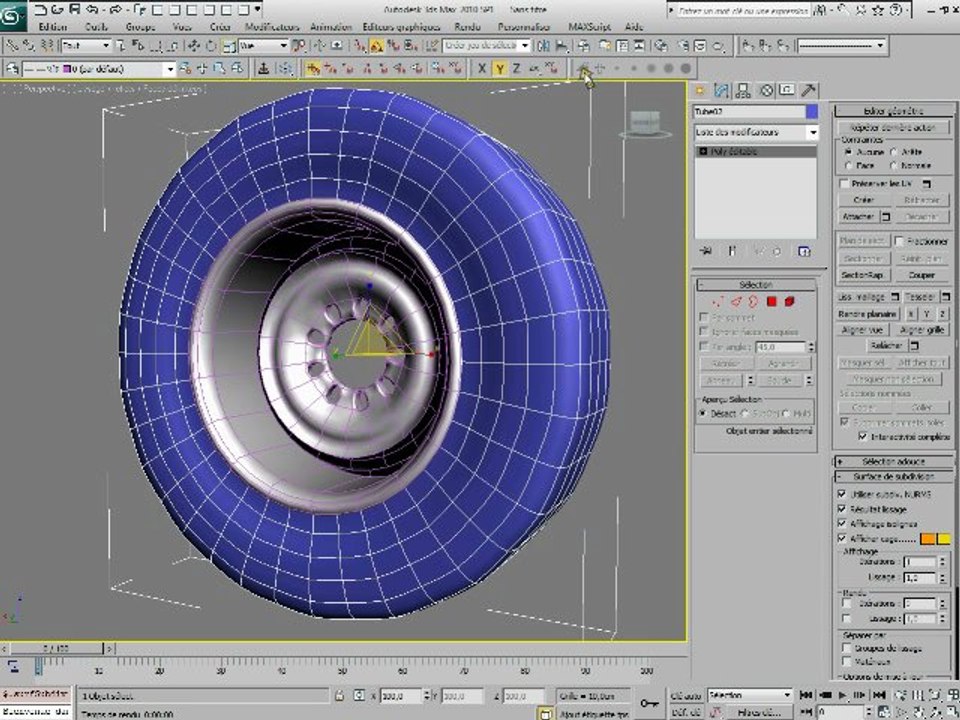Click the Mirror tool icon in main toolbar
Image resolution: width=960 pixels, height=720 pixels.
[x=544, y=46]
